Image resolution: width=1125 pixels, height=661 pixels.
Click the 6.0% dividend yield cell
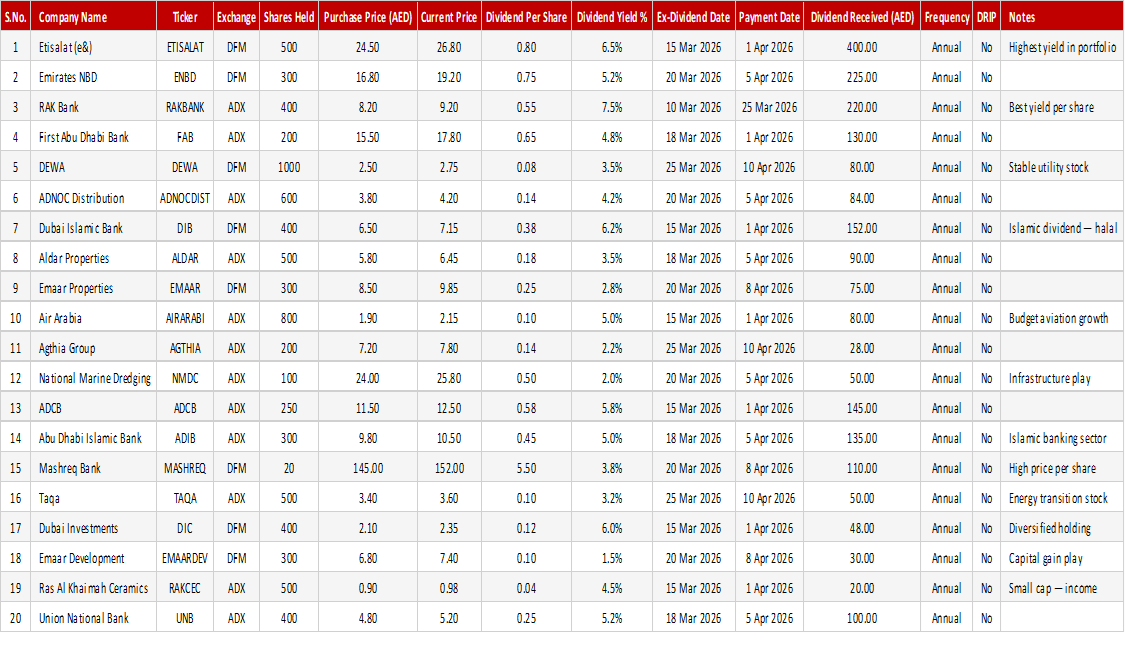611,528
